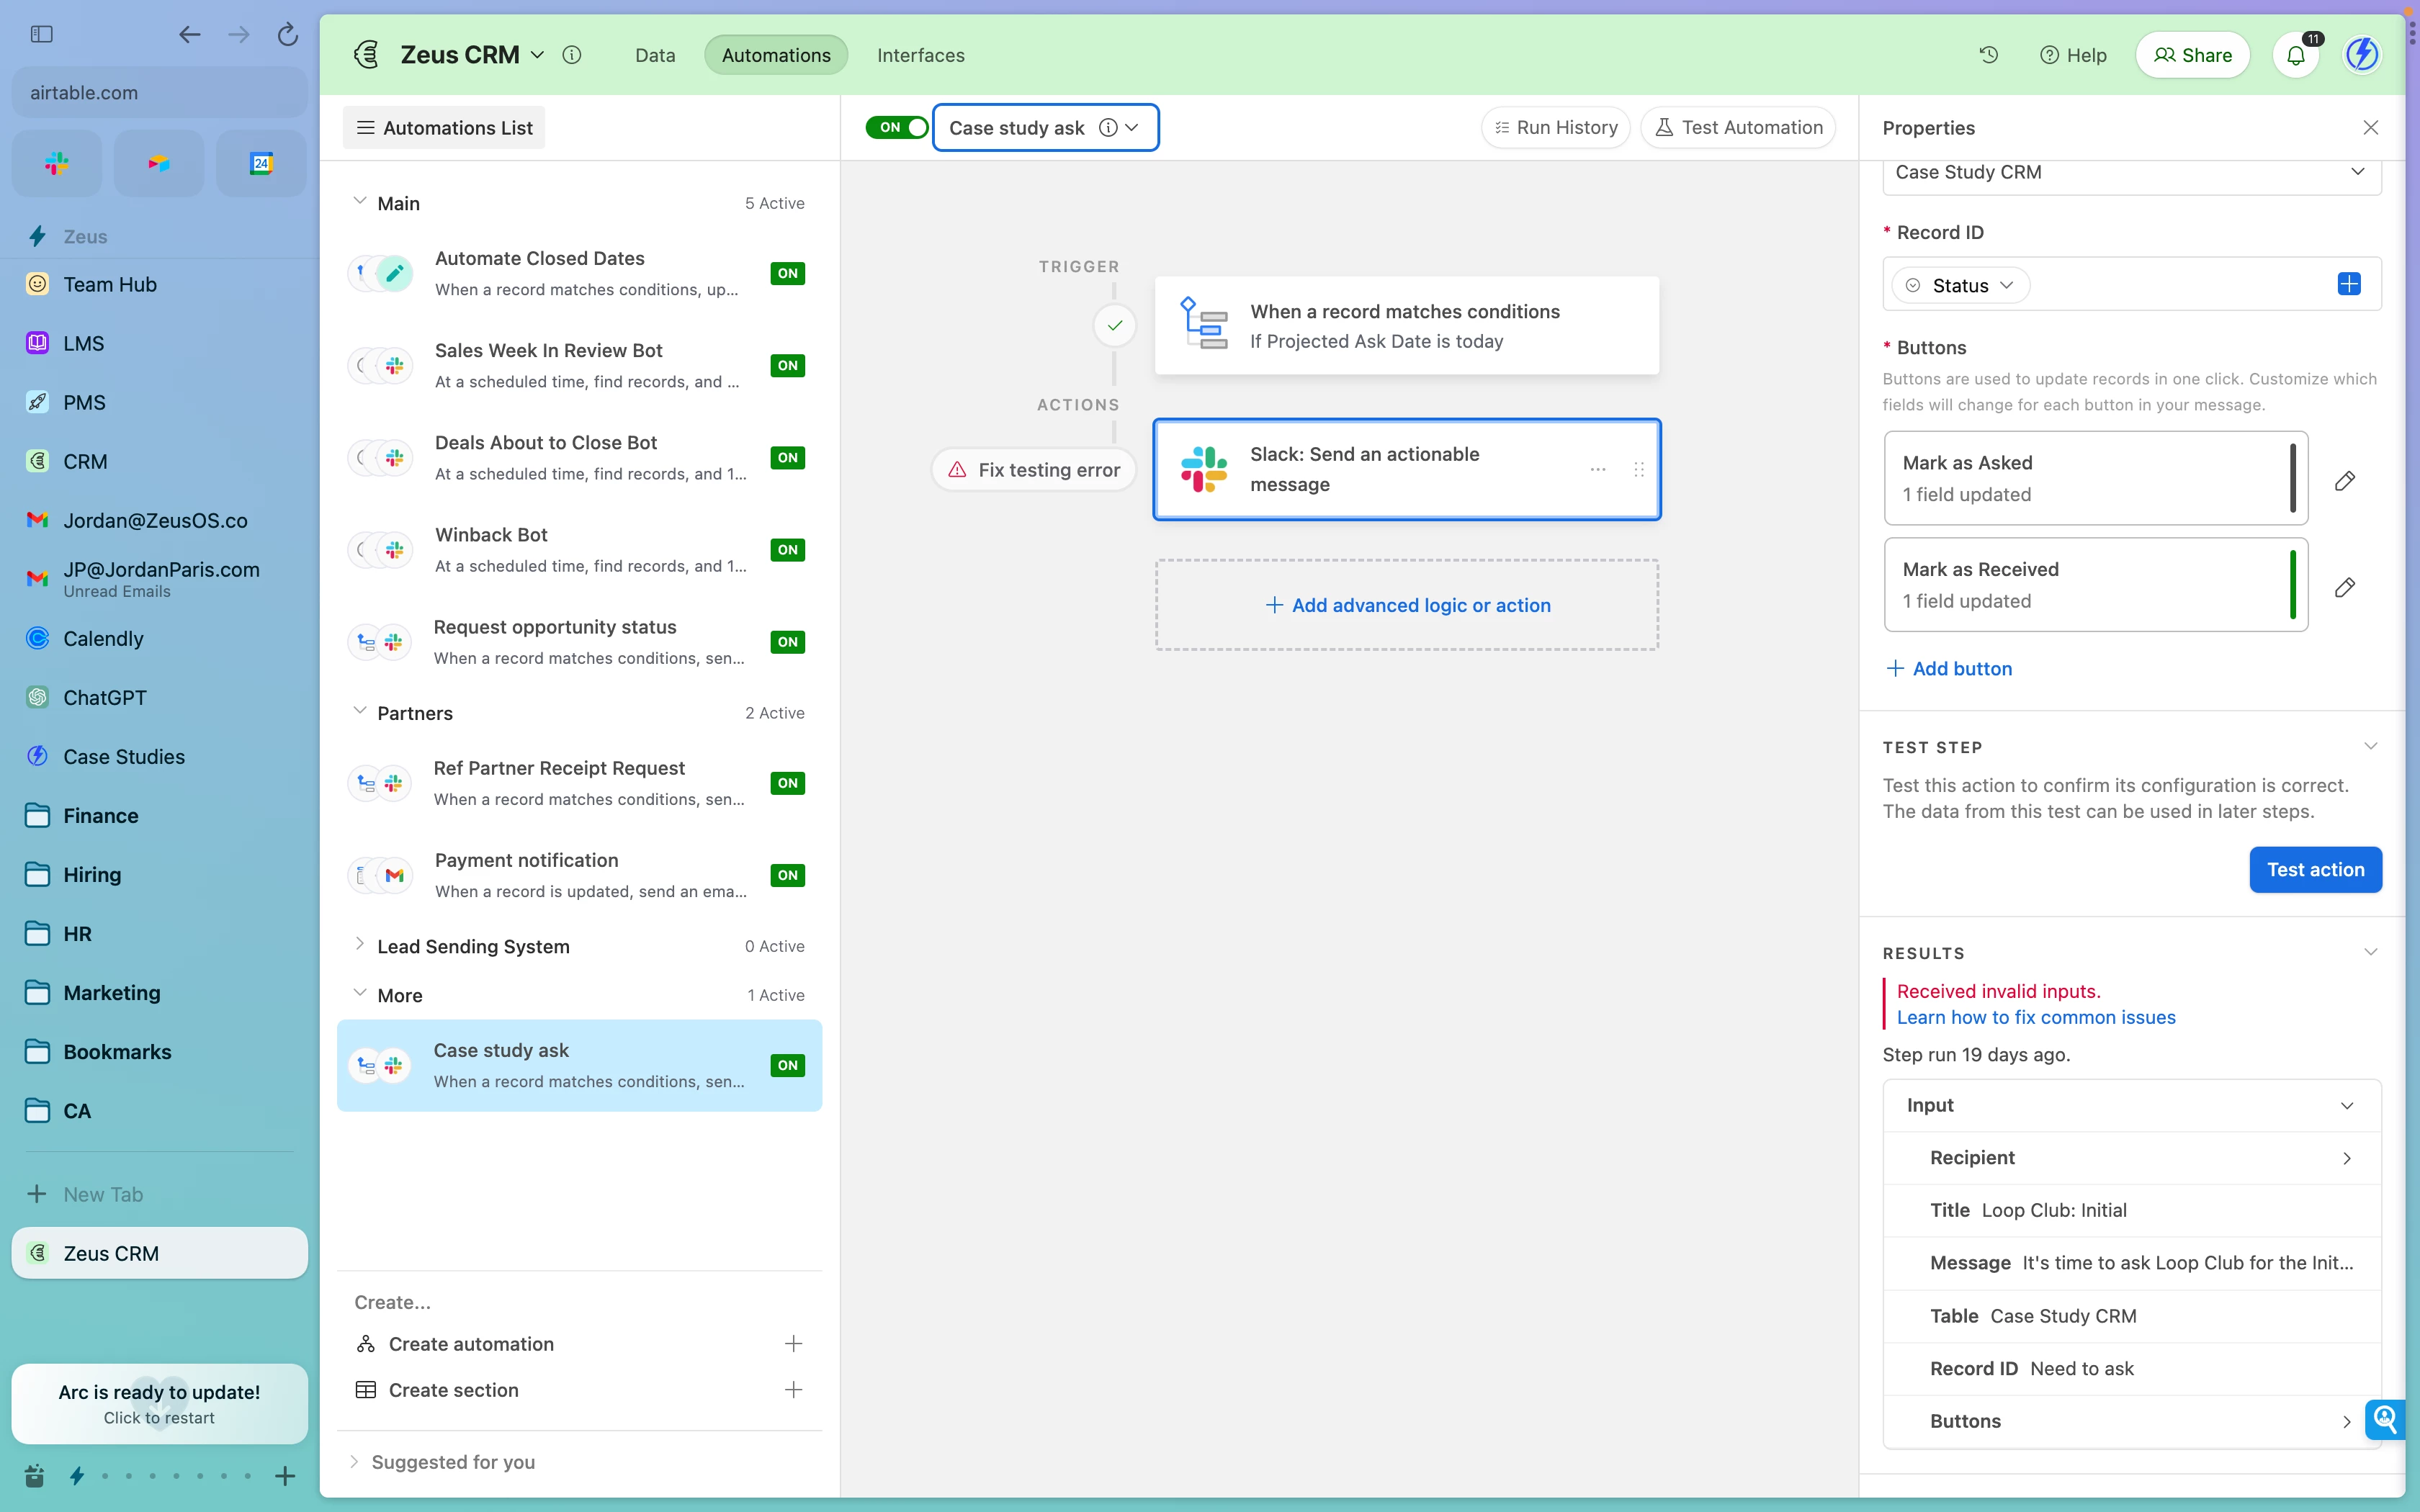This screenshot has height=1512, width=2420.
Task: Click the blue plus in the Record ID field
Action: click(x=2349, y=285)
